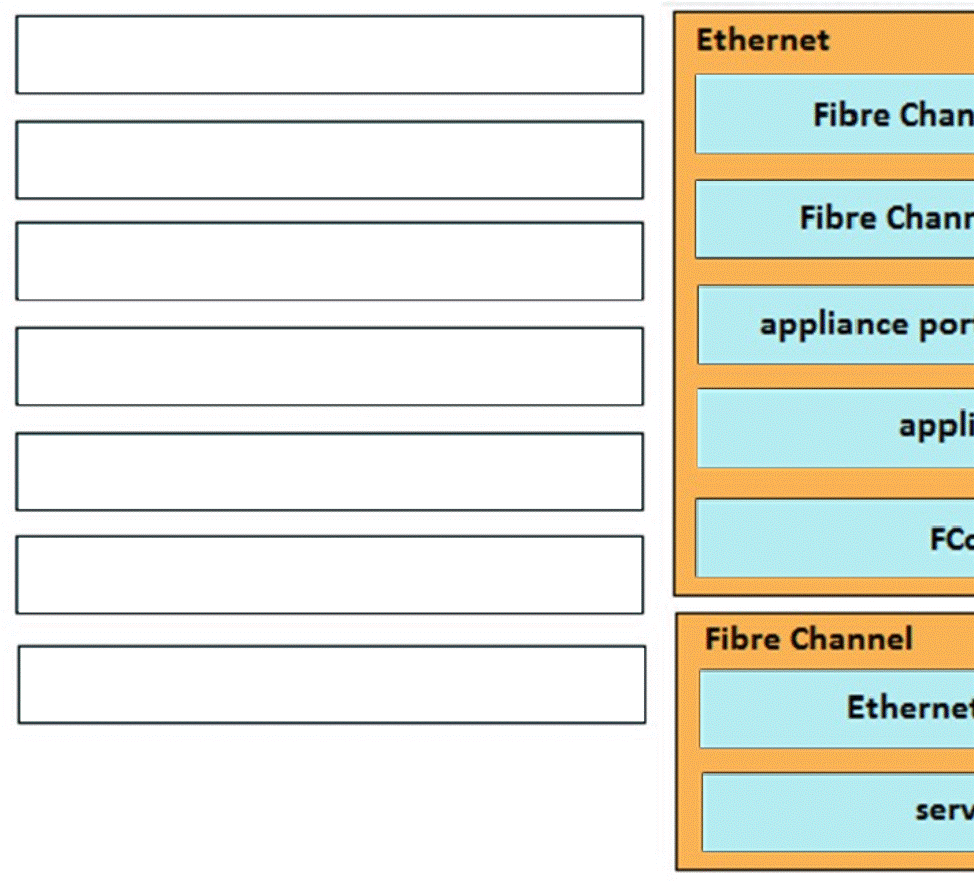
Task: Click the 'Ethernet' group heading
Action: coord(762,40)
